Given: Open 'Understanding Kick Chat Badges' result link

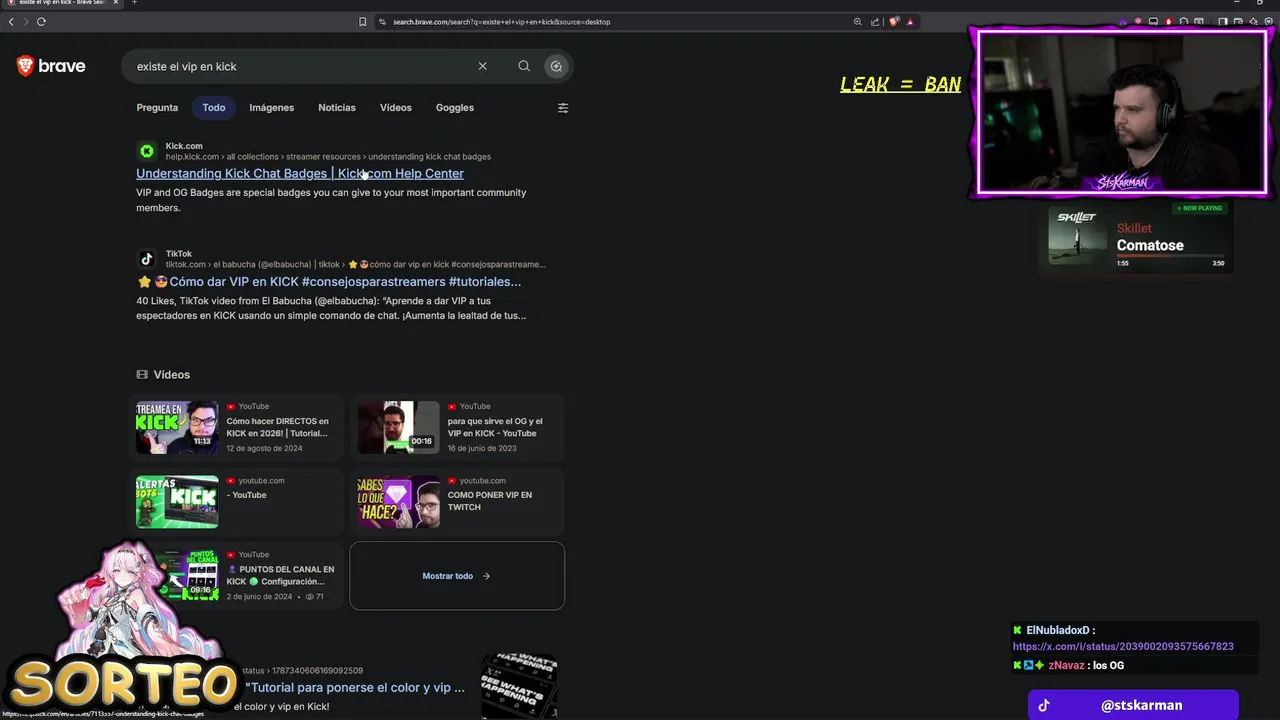Looking at the screenshot, I should (300, 173).
